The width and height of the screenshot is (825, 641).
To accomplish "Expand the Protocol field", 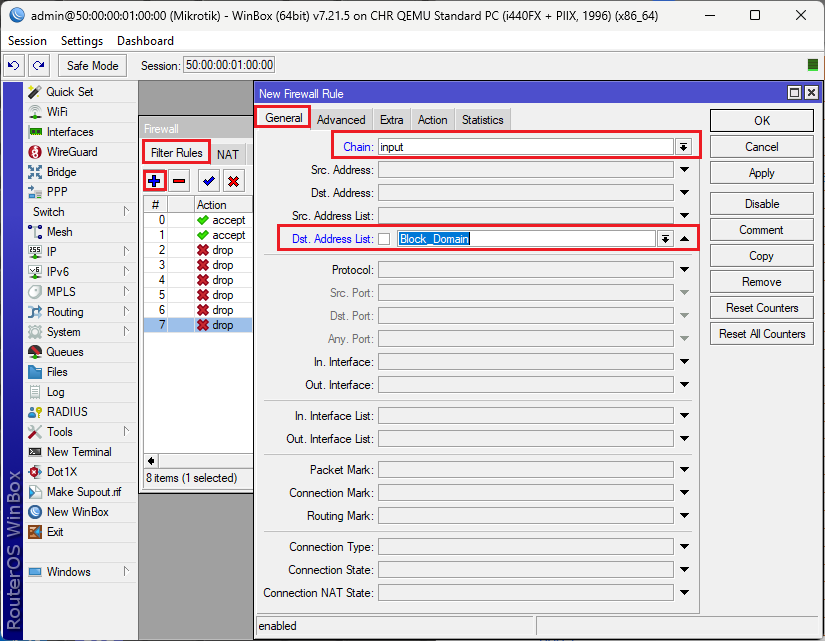I will tap(685, 269).
